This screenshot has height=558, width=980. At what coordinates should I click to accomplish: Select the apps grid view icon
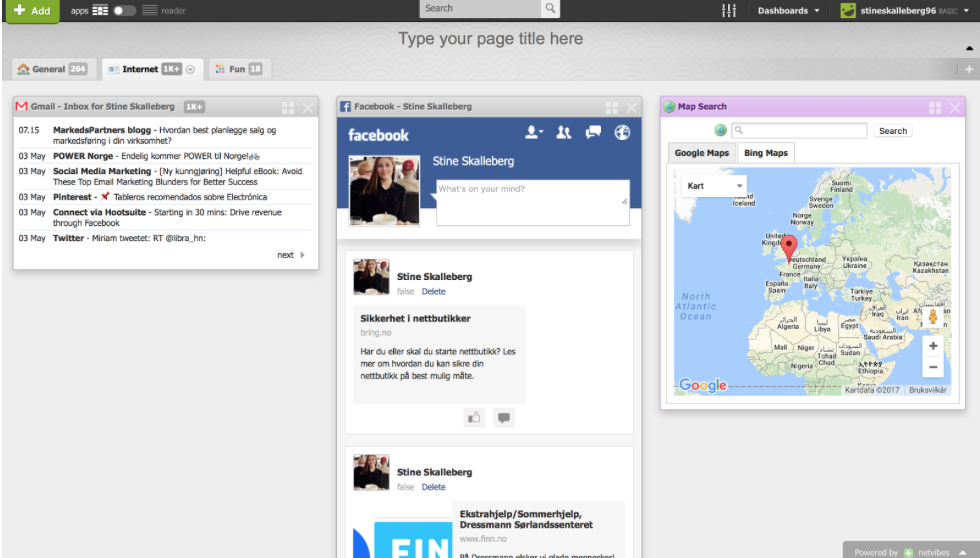[100, 10]
